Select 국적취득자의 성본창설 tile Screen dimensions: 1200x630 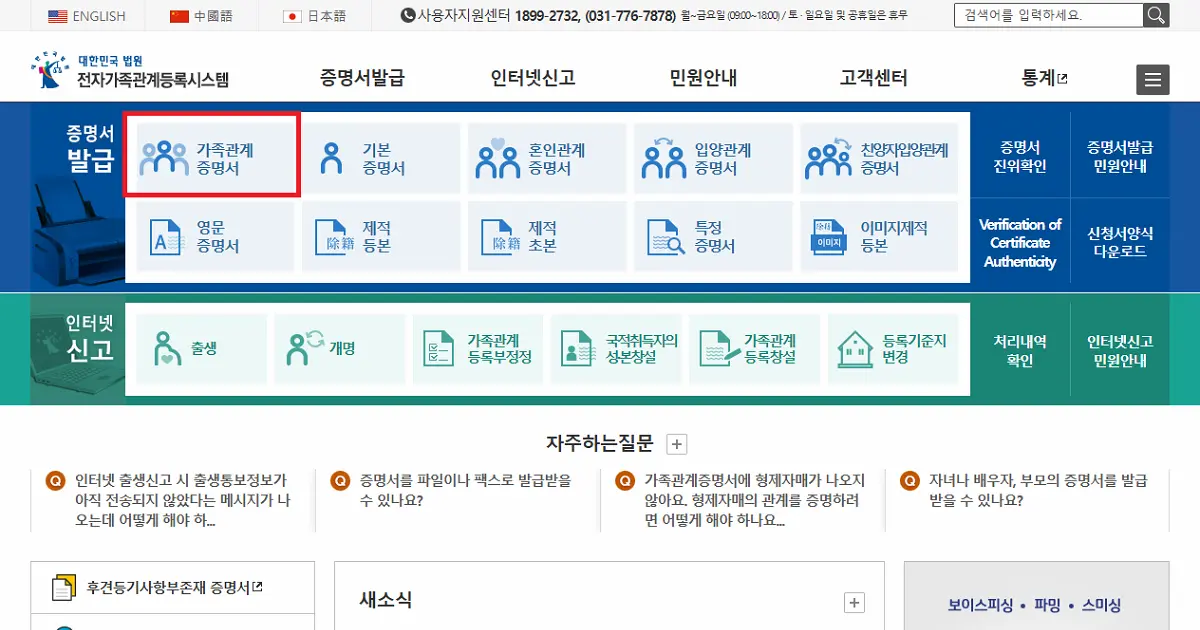tap(616, 348)
